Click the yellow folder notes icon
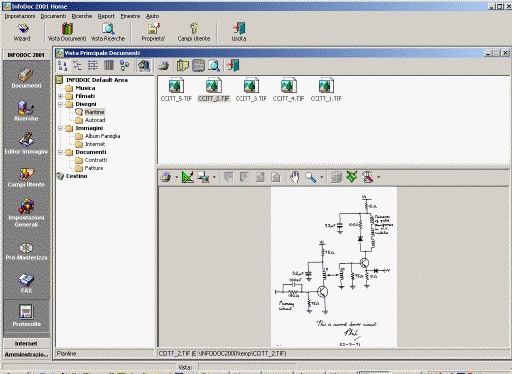512x374 pixels. (182, 65)
